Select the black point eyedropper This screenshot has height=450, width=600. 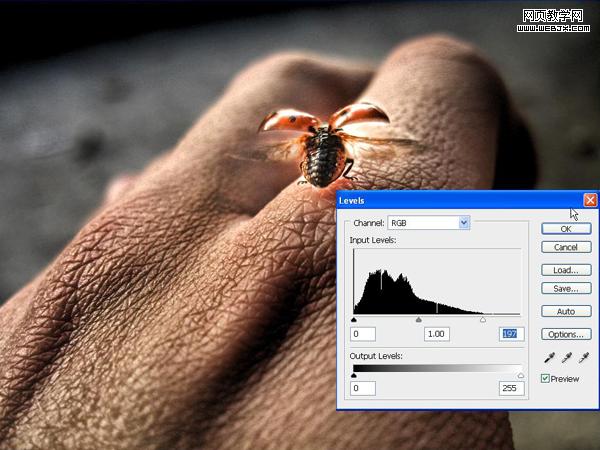point(549,358)
